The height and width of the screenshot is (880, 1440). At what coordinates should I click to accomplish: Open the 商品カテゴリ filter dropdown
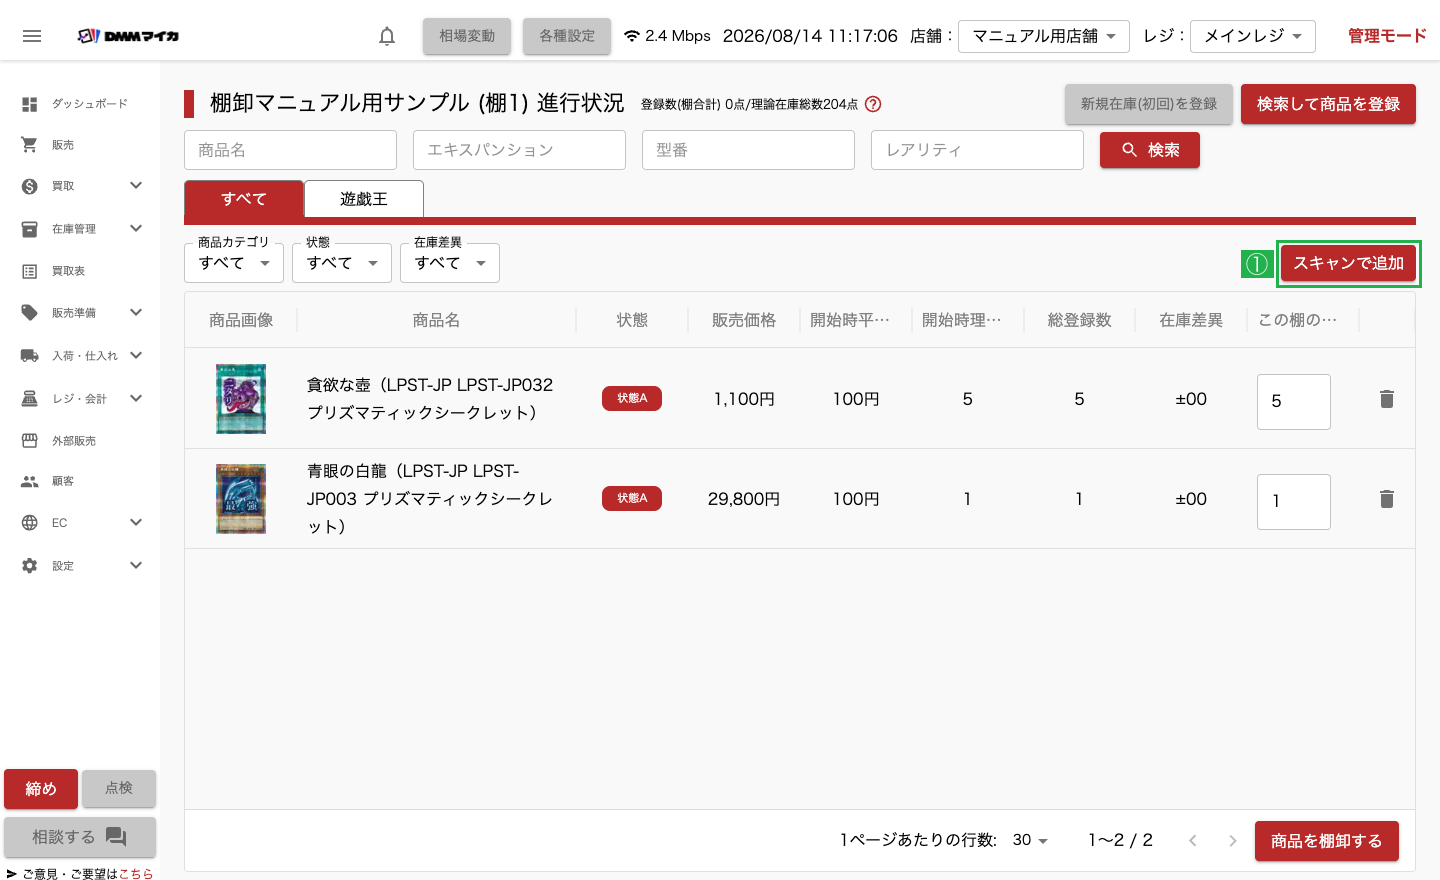(x=234, y=263)
